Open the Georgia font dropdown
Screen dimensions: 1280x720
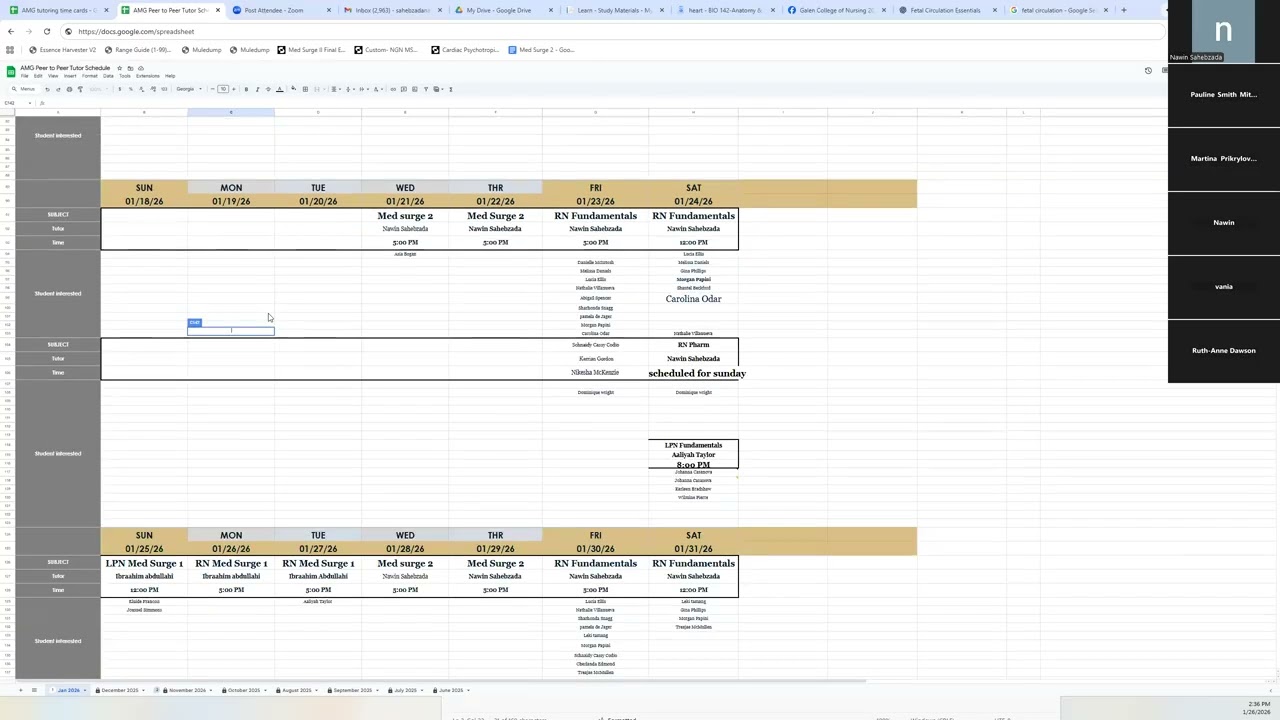coord(188,89)
